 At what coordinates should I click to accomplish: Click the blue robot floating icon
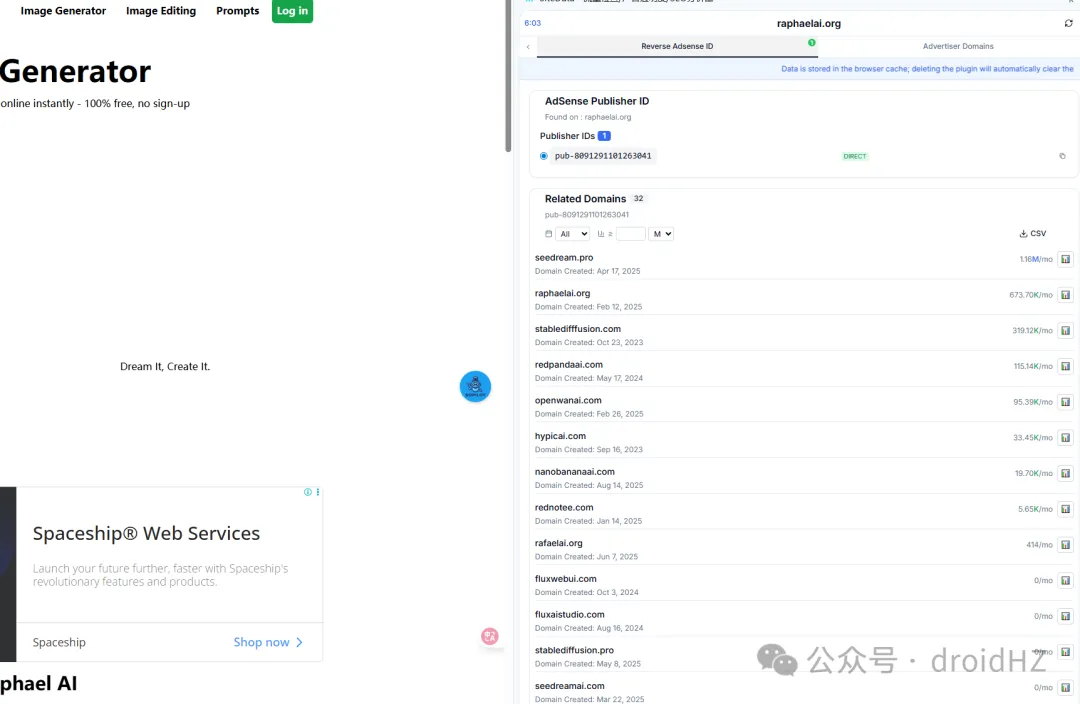point(475,386)
